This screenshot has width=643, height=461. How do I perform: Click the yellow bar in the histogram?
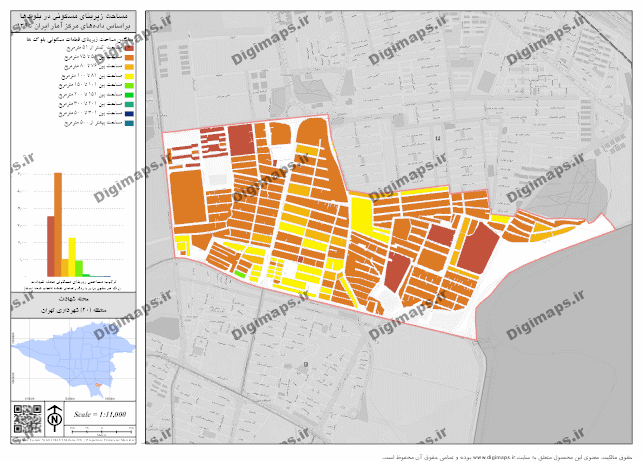point(72,257)
